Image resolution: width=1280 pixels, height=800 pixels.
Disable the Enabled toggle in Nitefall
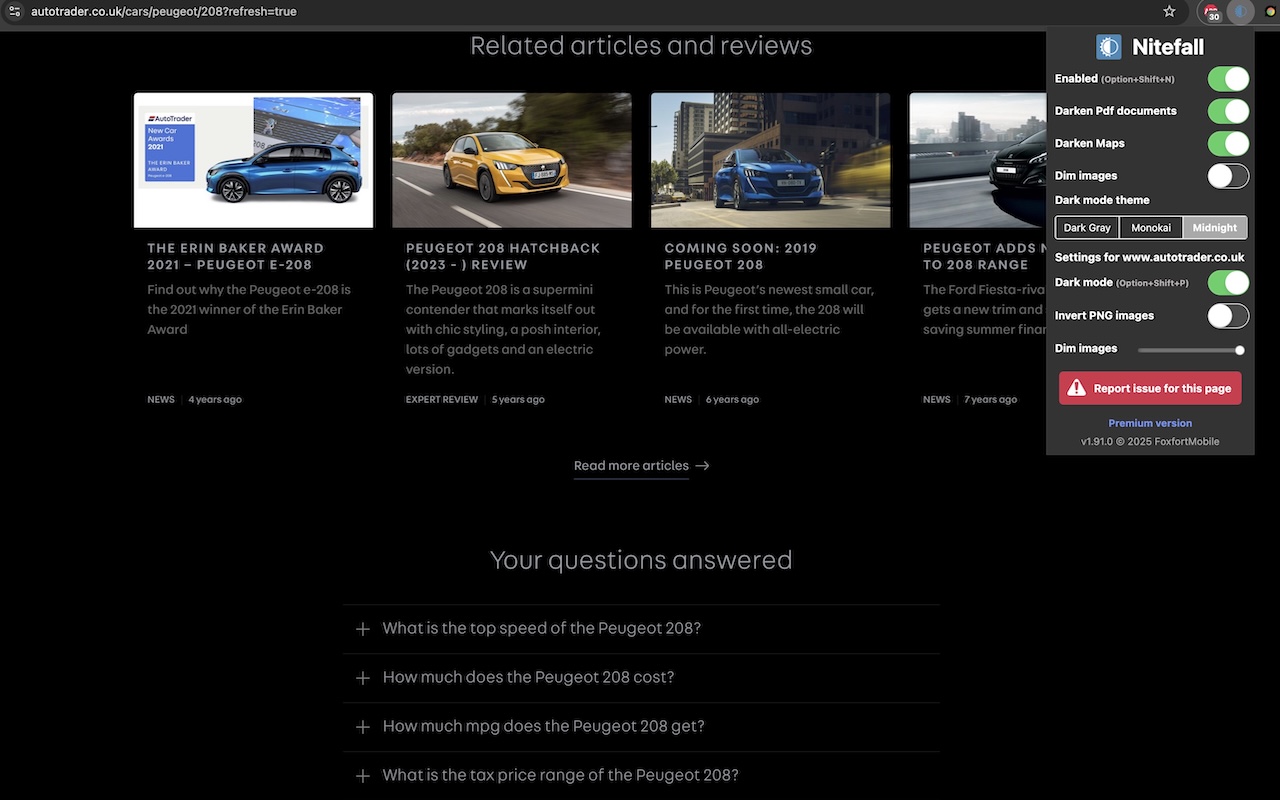(x=1227, y=79)
